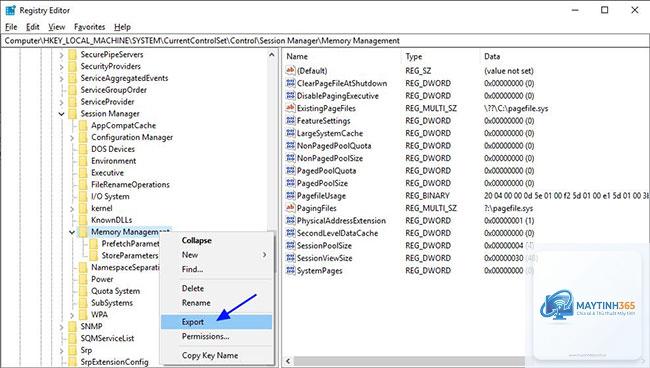Expand the SecurityProviders node
The image size is (650, 368).
(61, 66)
